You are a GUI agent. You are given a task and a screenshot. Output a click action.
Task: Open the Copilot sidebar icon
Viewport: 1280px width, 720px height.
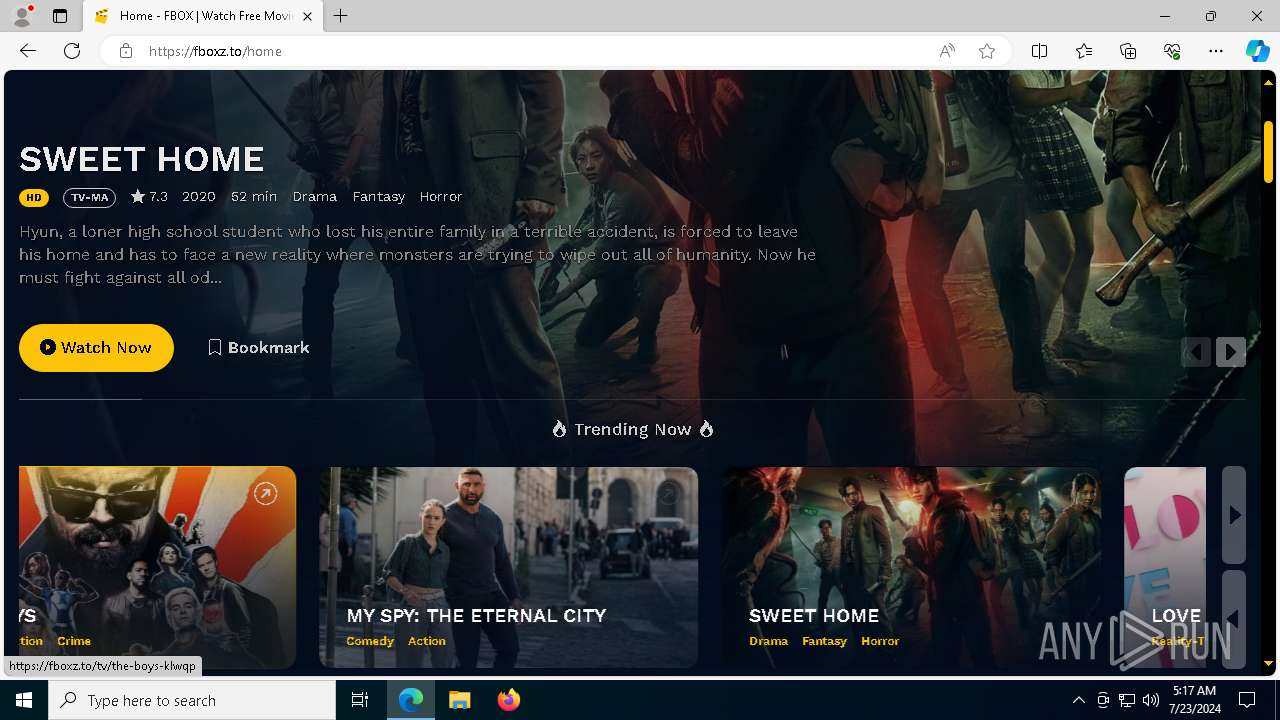pos(1257,51)
